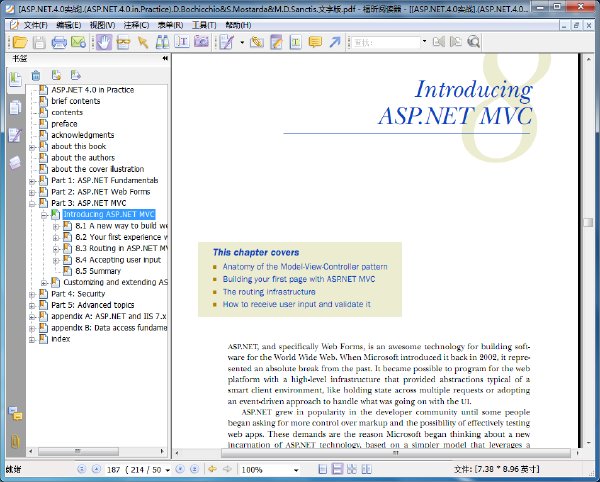Select the 'index' bookmark
This screenshot has height=482, width=600.
(x=60, y=339)
